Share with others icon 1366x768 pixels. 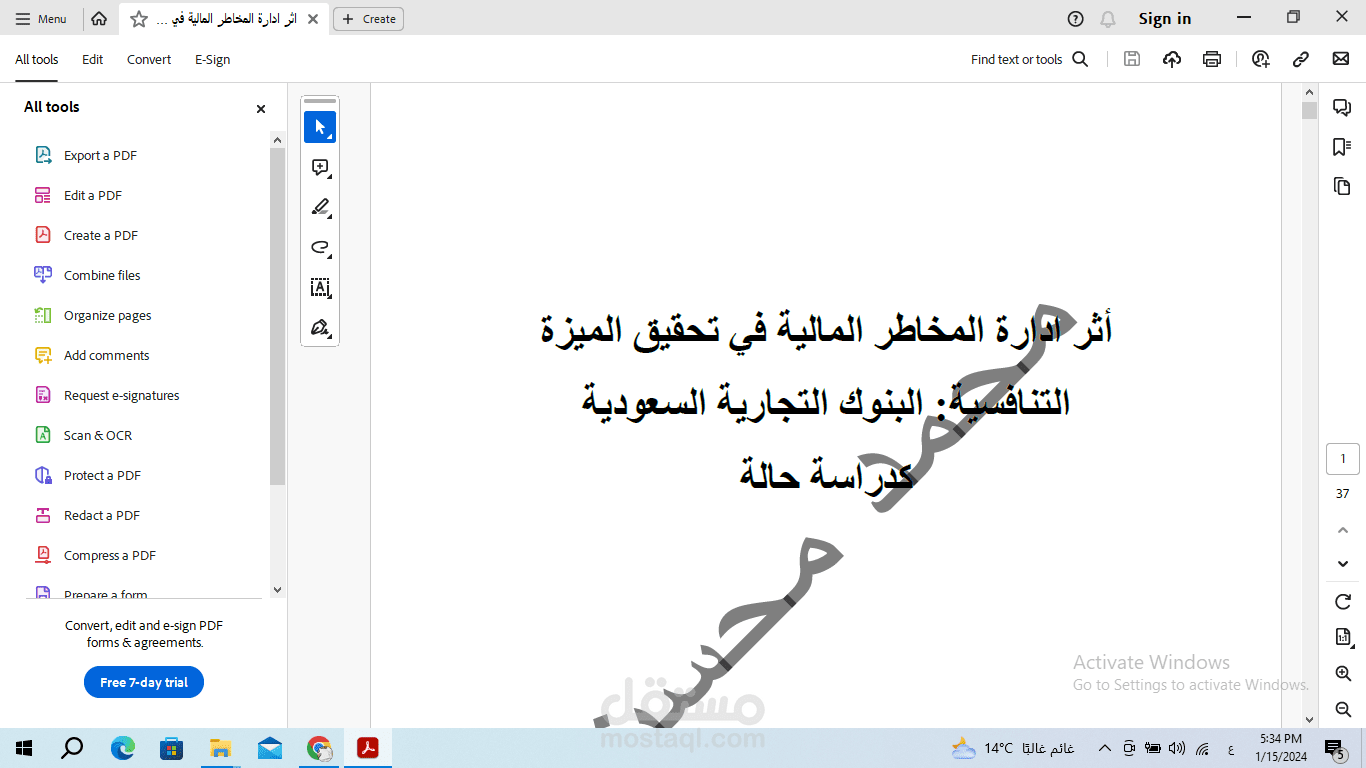[x=1261, y=59]
